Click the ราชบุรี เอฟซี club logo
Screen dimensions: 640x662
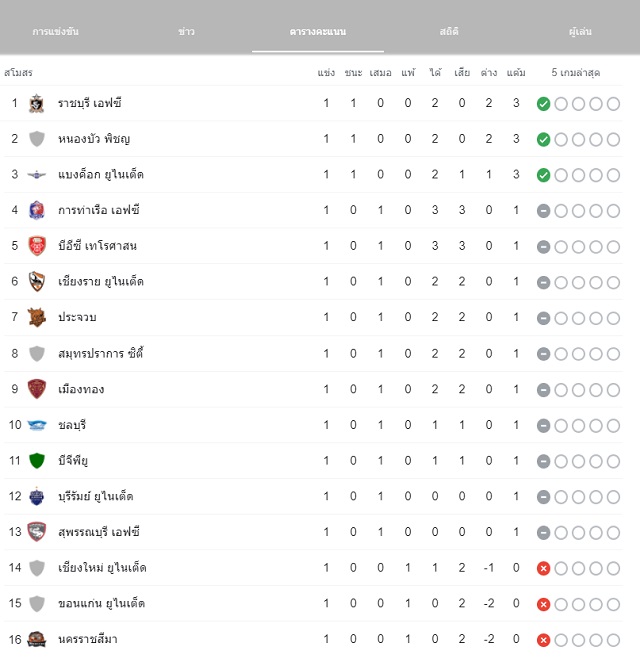tap(36, 103)
